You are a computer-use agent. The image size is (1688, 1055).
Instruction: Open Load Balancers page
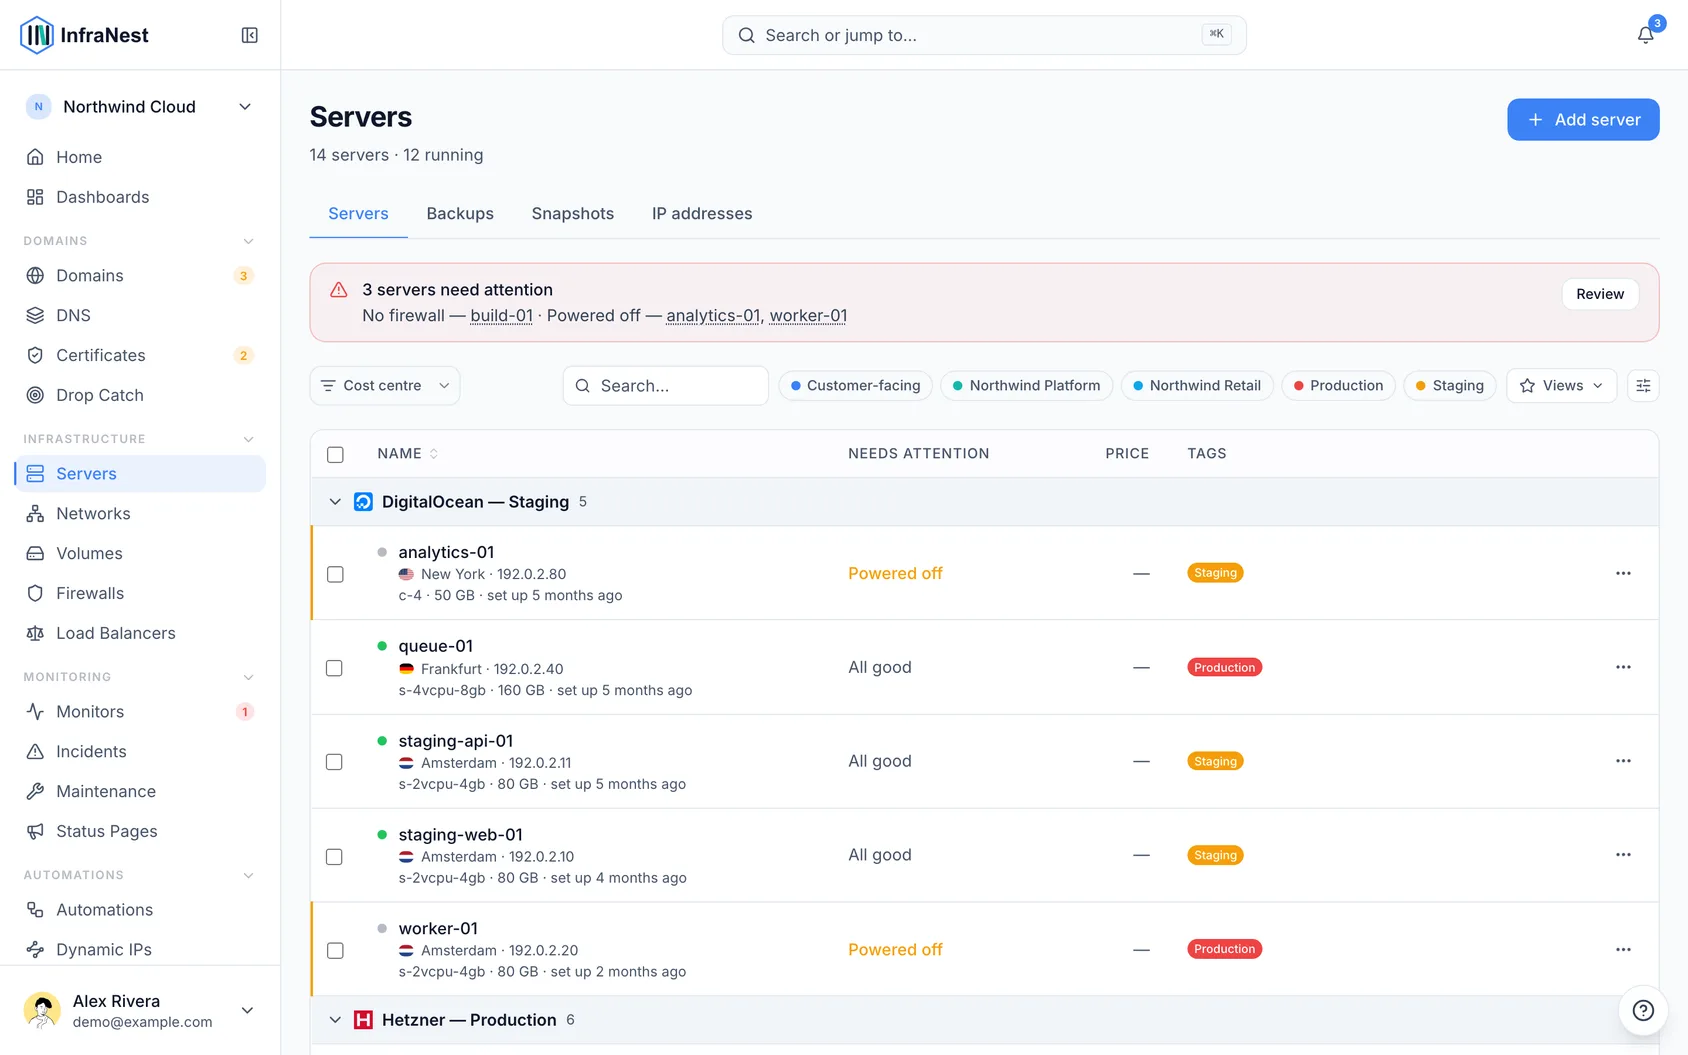[x=140, y=633]
